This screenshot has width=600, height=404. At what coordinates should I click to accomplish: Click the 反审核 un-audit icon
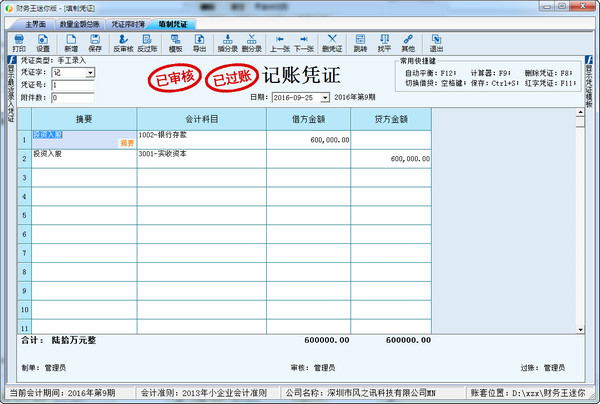point(122,42)
